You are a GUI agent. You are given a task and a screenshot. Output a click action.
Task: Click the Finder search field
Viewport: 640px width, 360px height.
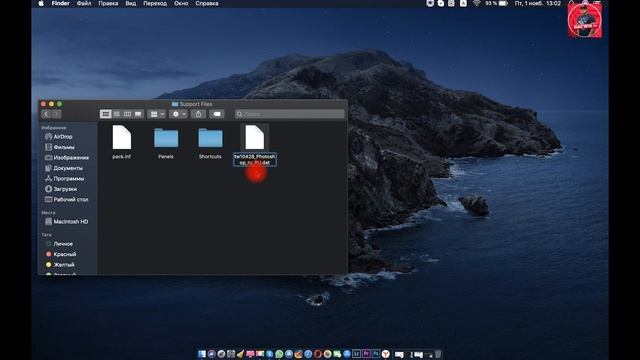point(290,114)
